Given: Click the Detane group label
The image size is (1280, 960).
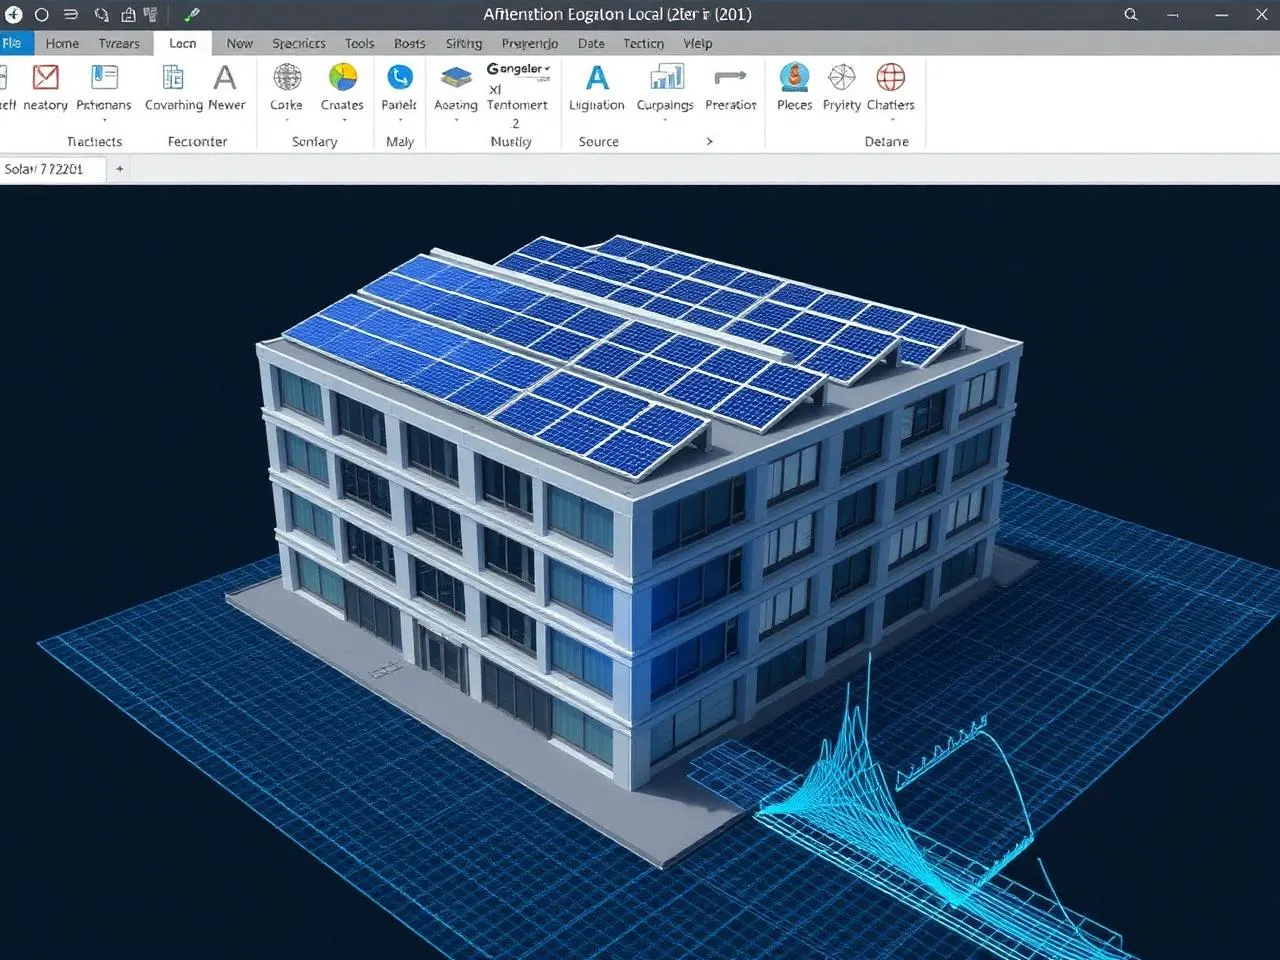Looking at the screenshot, I should (x=887, y=141).
